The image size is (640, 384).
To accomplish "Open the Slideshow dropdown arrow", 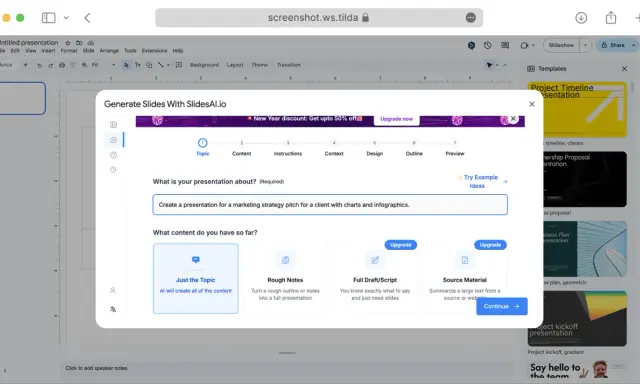I will click(585, 45).
